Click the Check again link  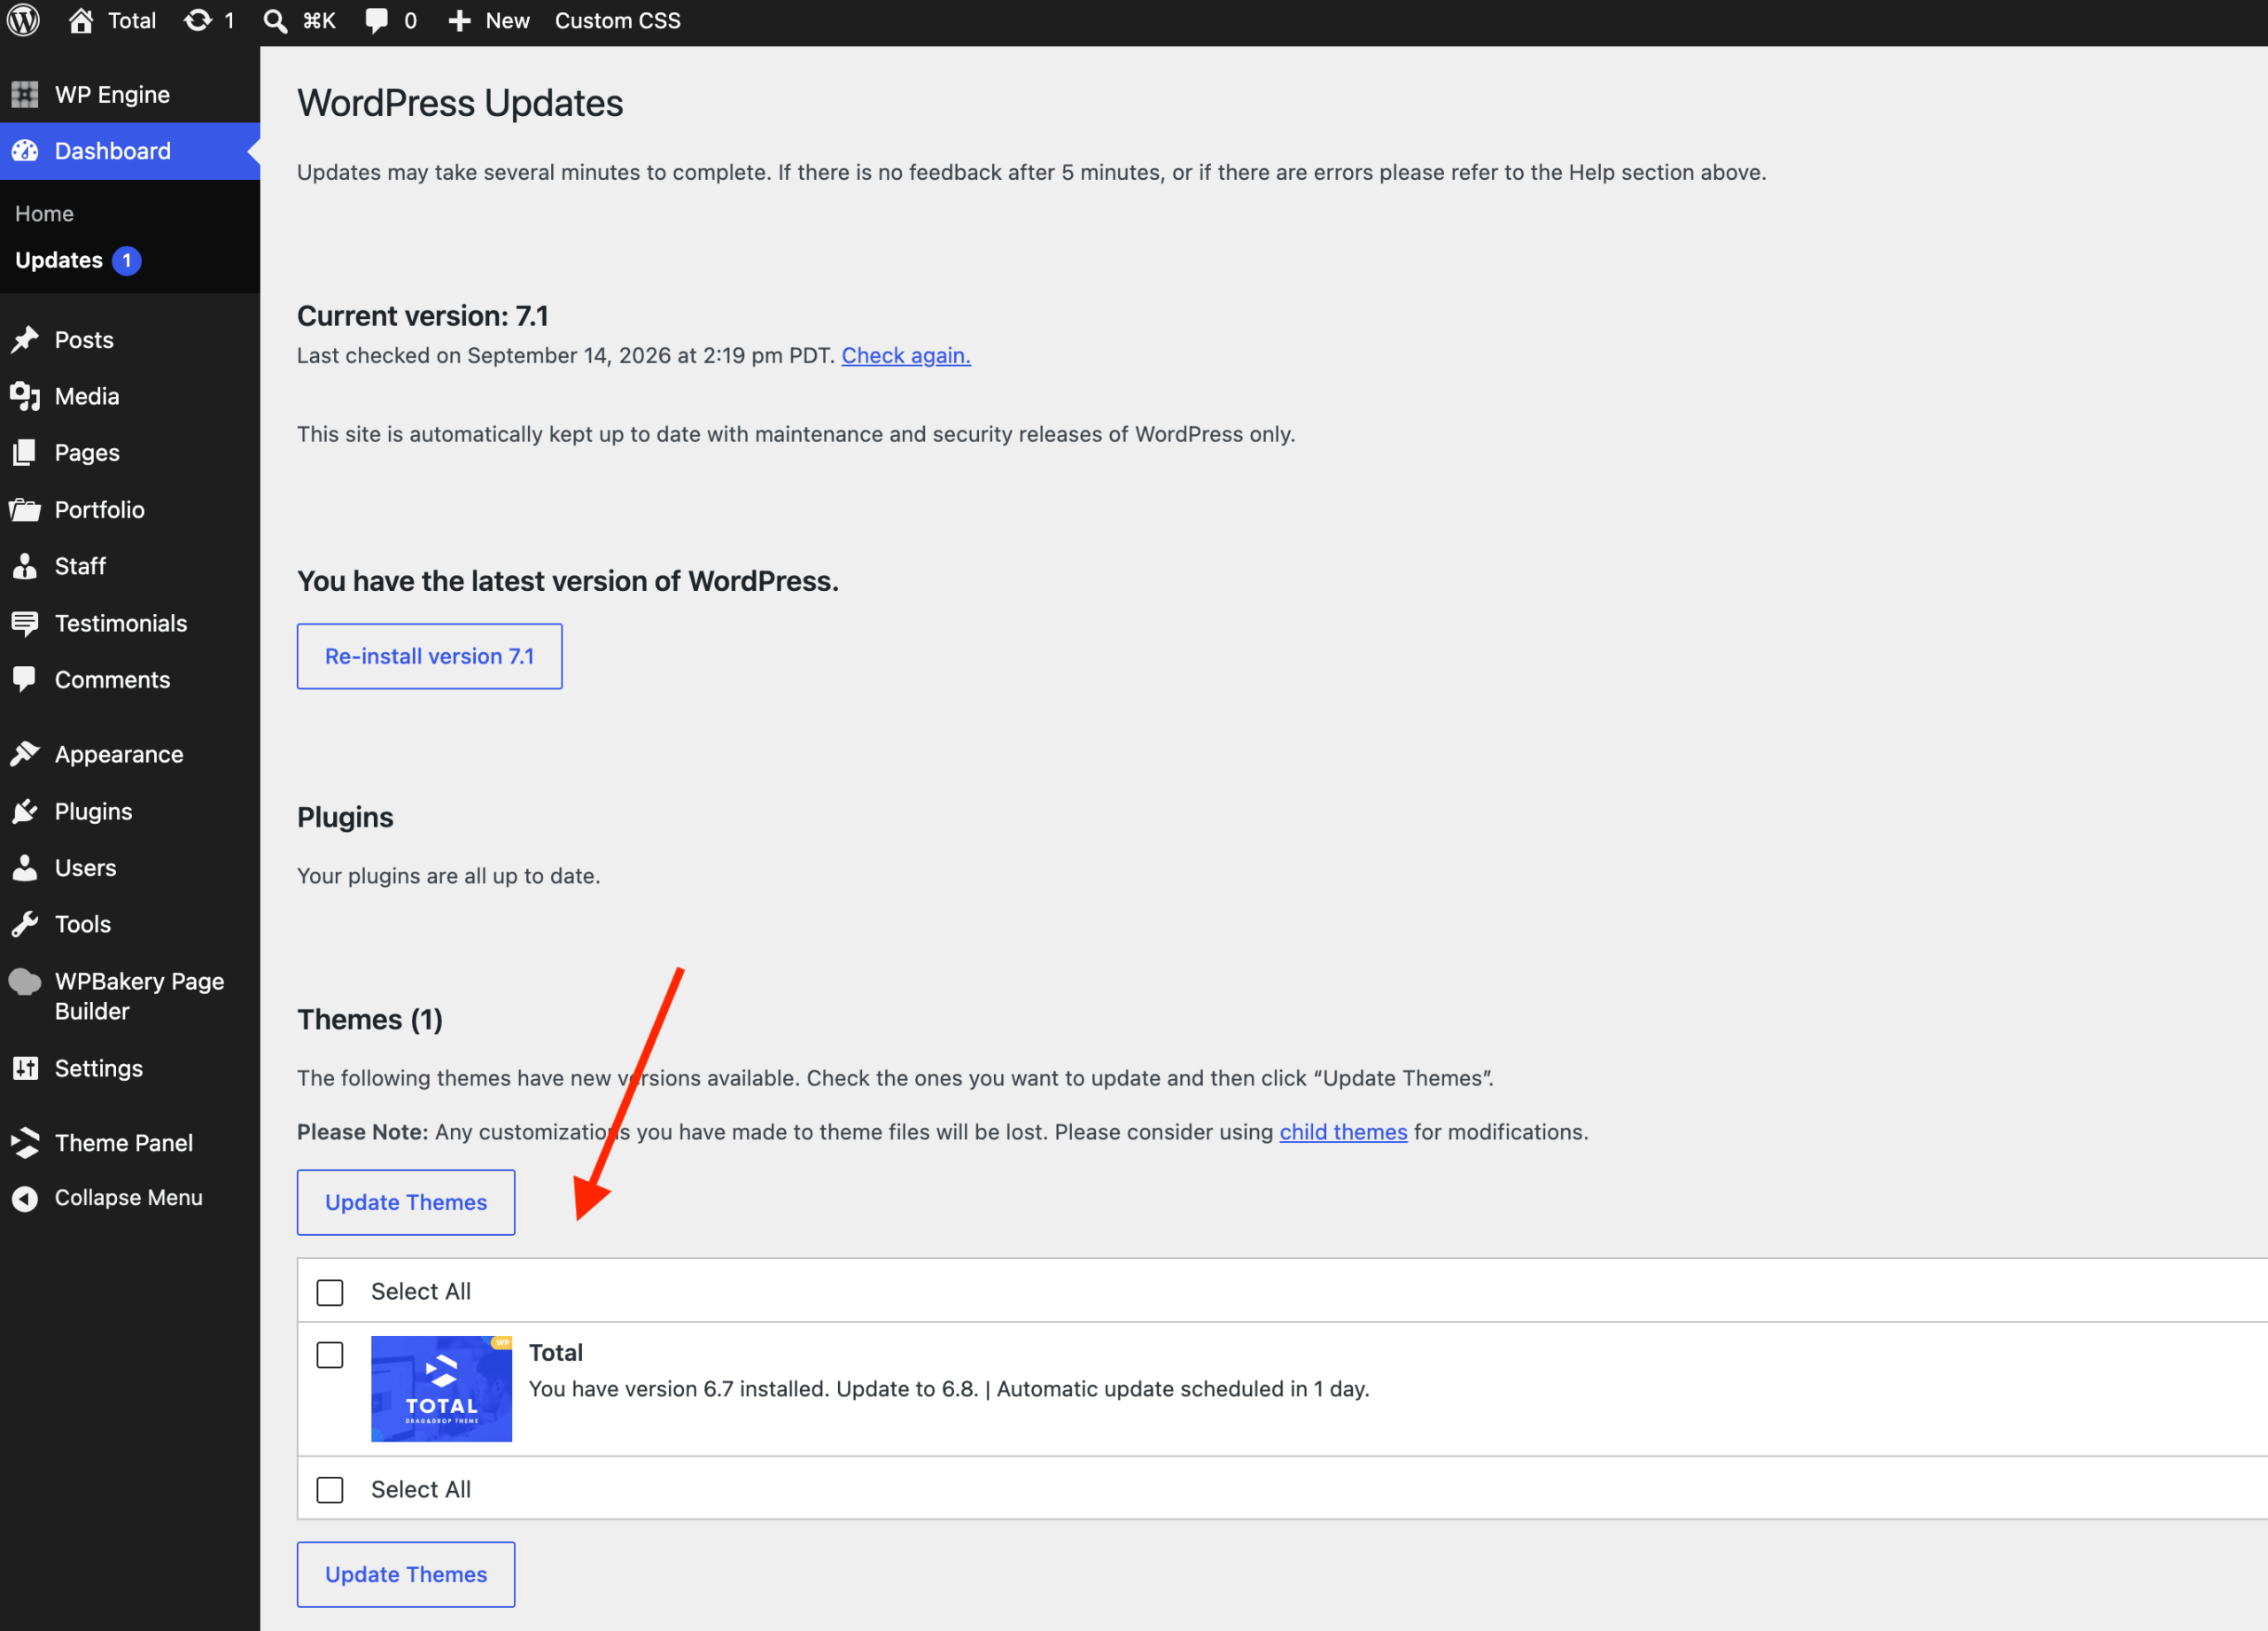[x=906, y=355]
